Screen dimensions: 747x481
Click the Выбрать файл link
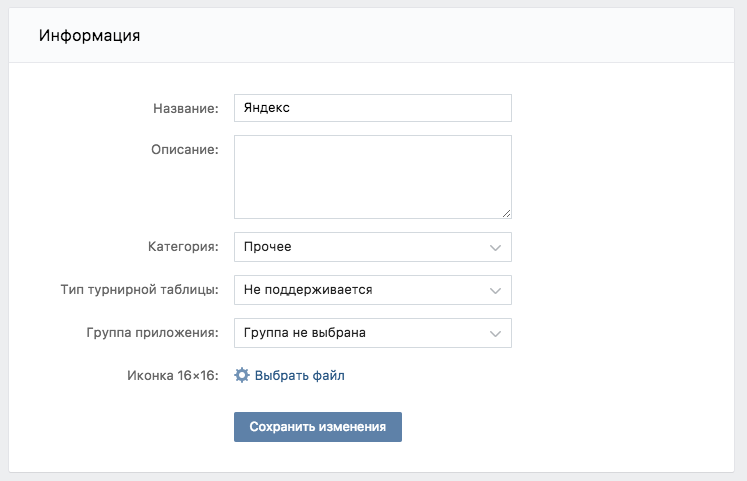(299, 375)
